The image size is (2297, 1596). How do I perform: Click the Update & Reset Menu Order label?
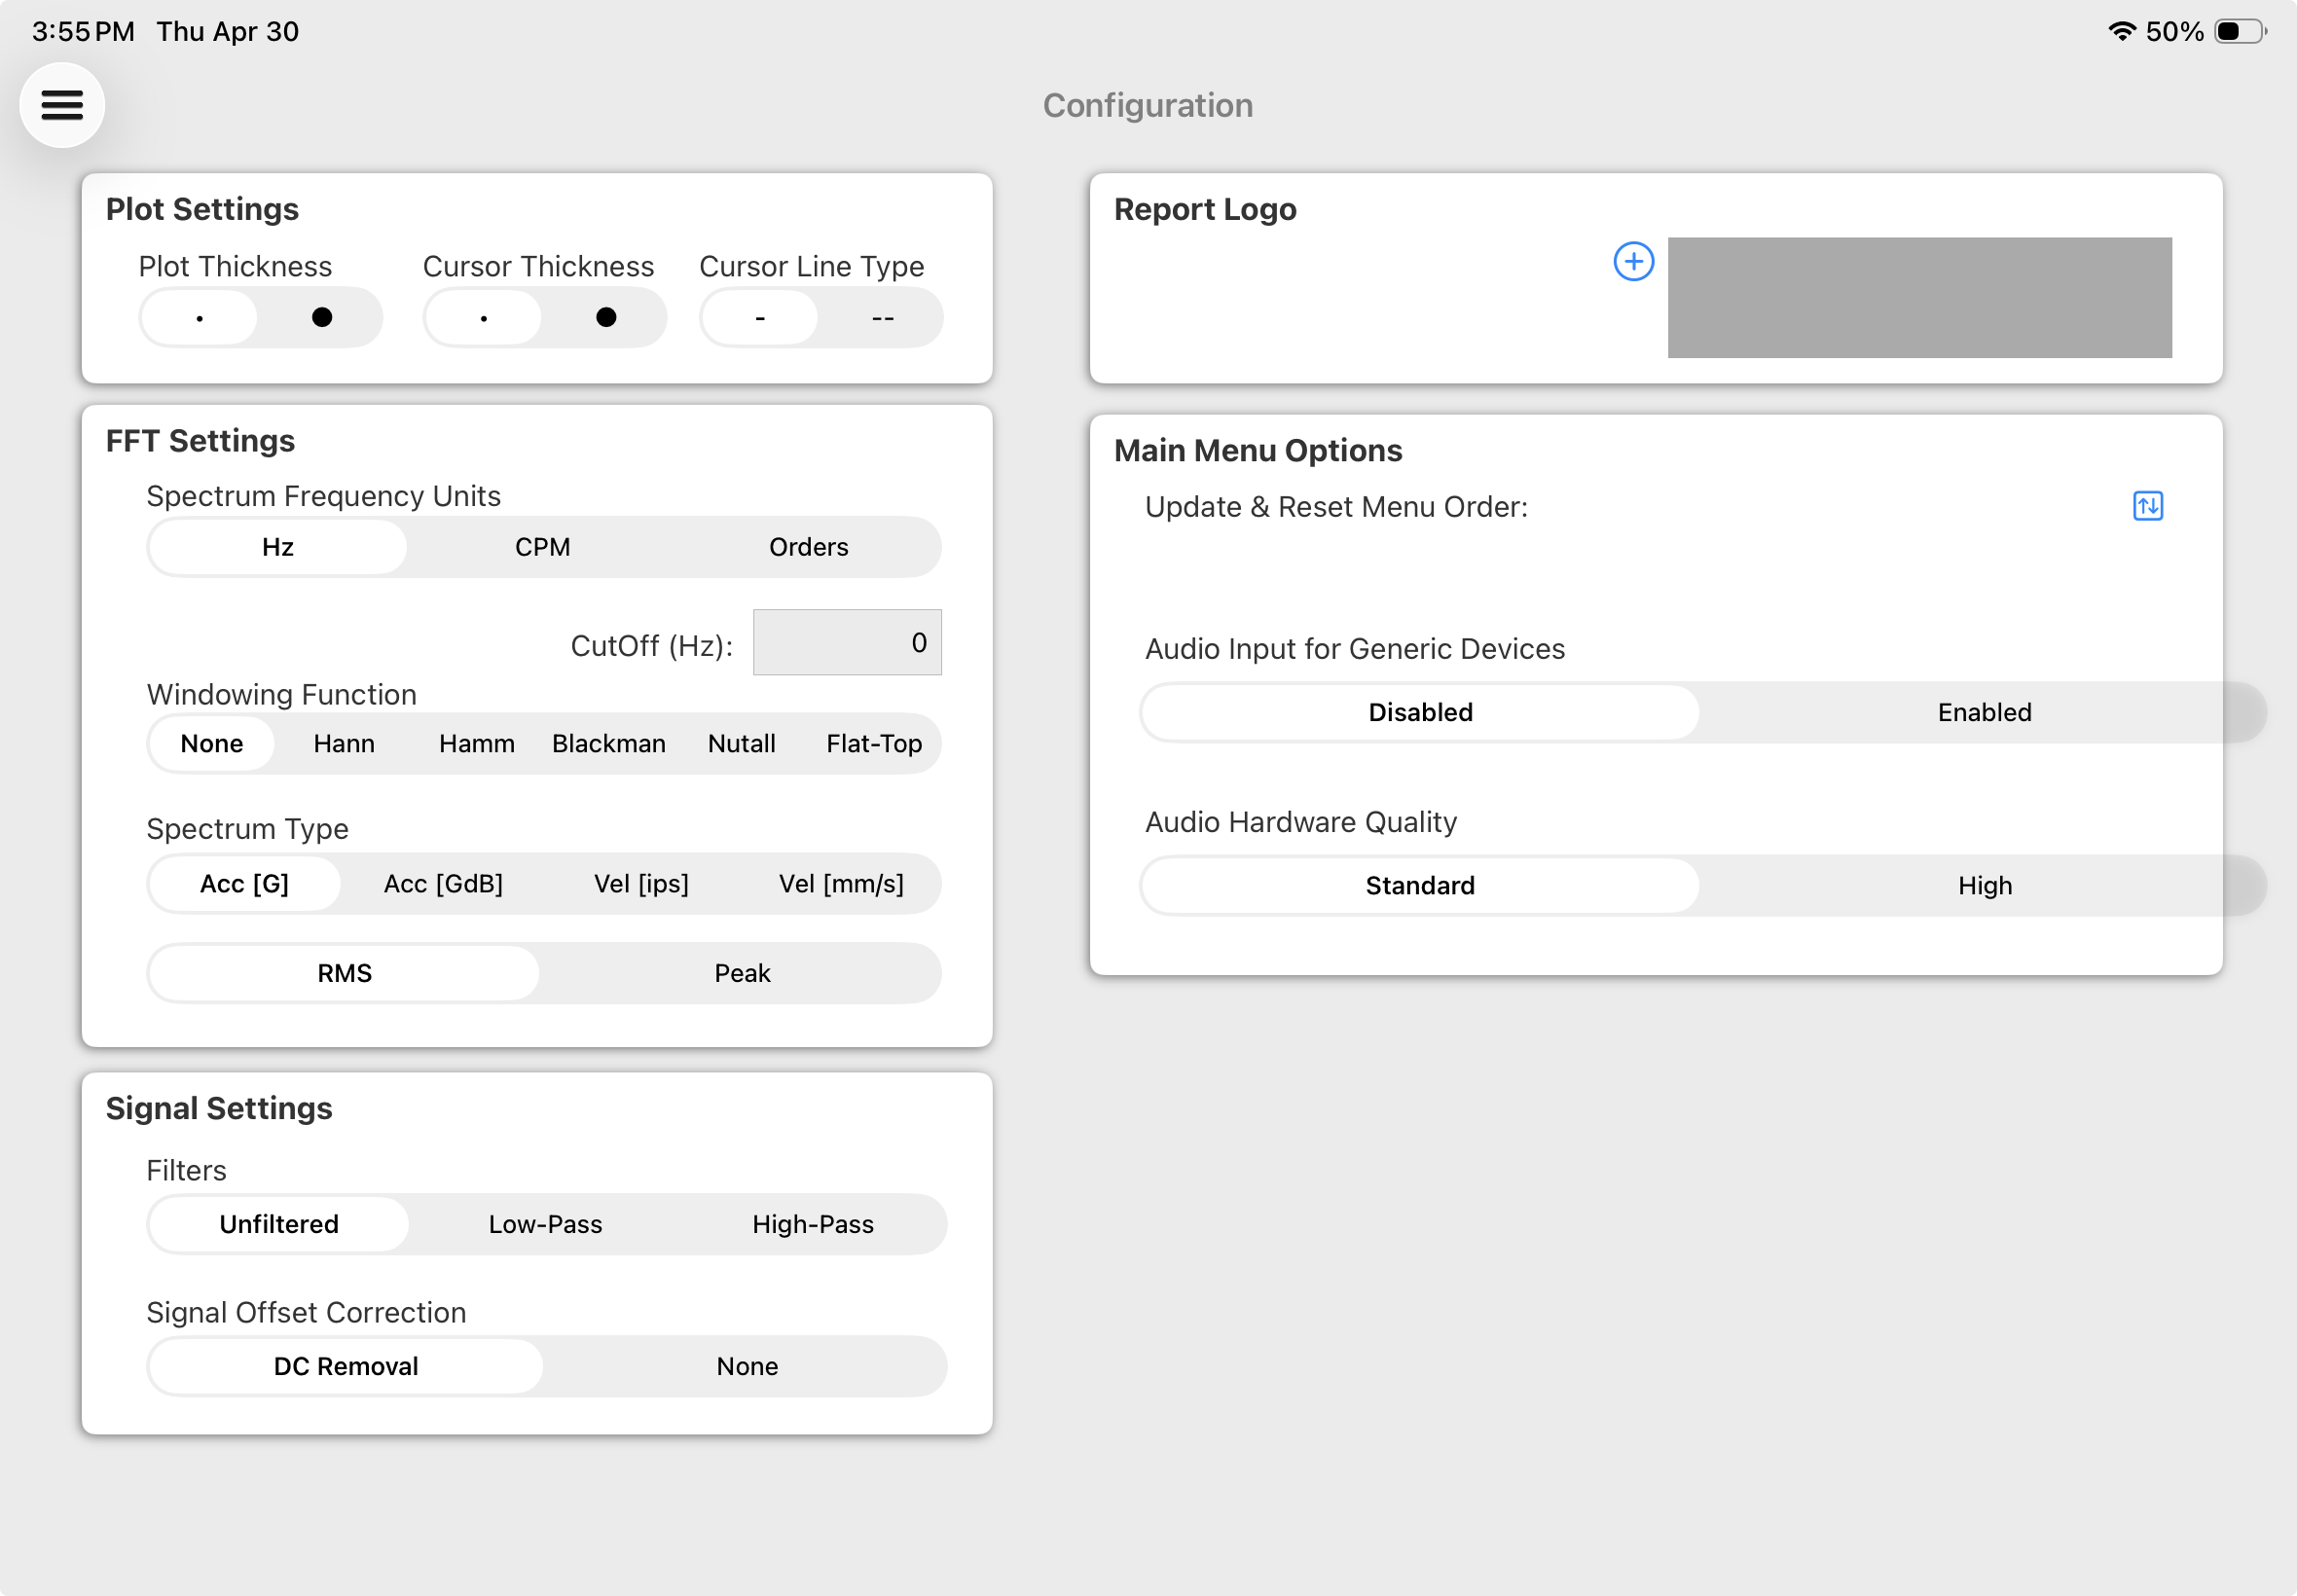click(x=1336, y=507)
